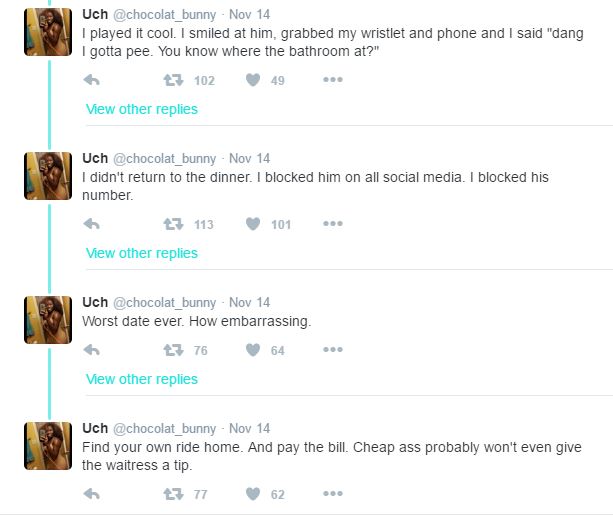Reply to the "I played it cool" tweet
The image size is (613, 525).
click(92, 81)
